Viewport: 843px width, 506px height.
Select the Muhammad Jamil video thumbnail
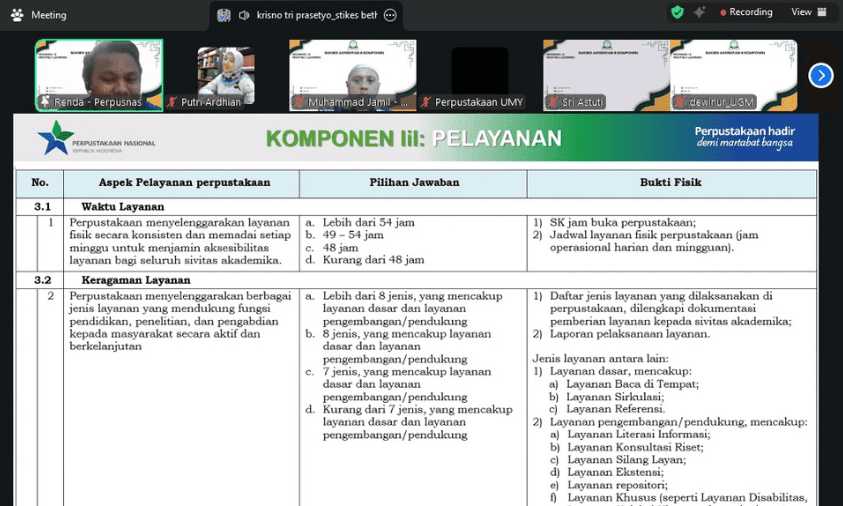353,75
